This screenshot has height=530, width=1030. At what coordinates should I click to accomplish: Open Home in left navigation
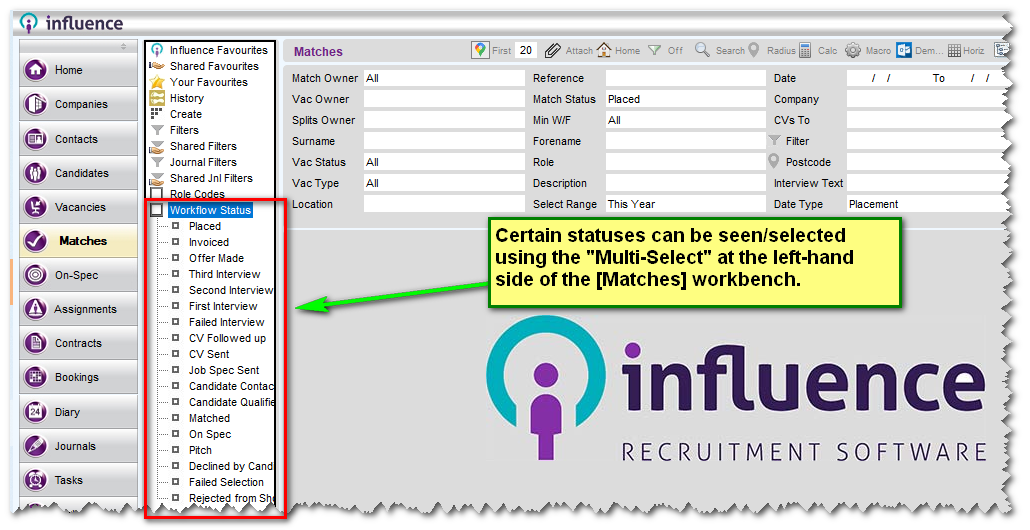point(78,70)
